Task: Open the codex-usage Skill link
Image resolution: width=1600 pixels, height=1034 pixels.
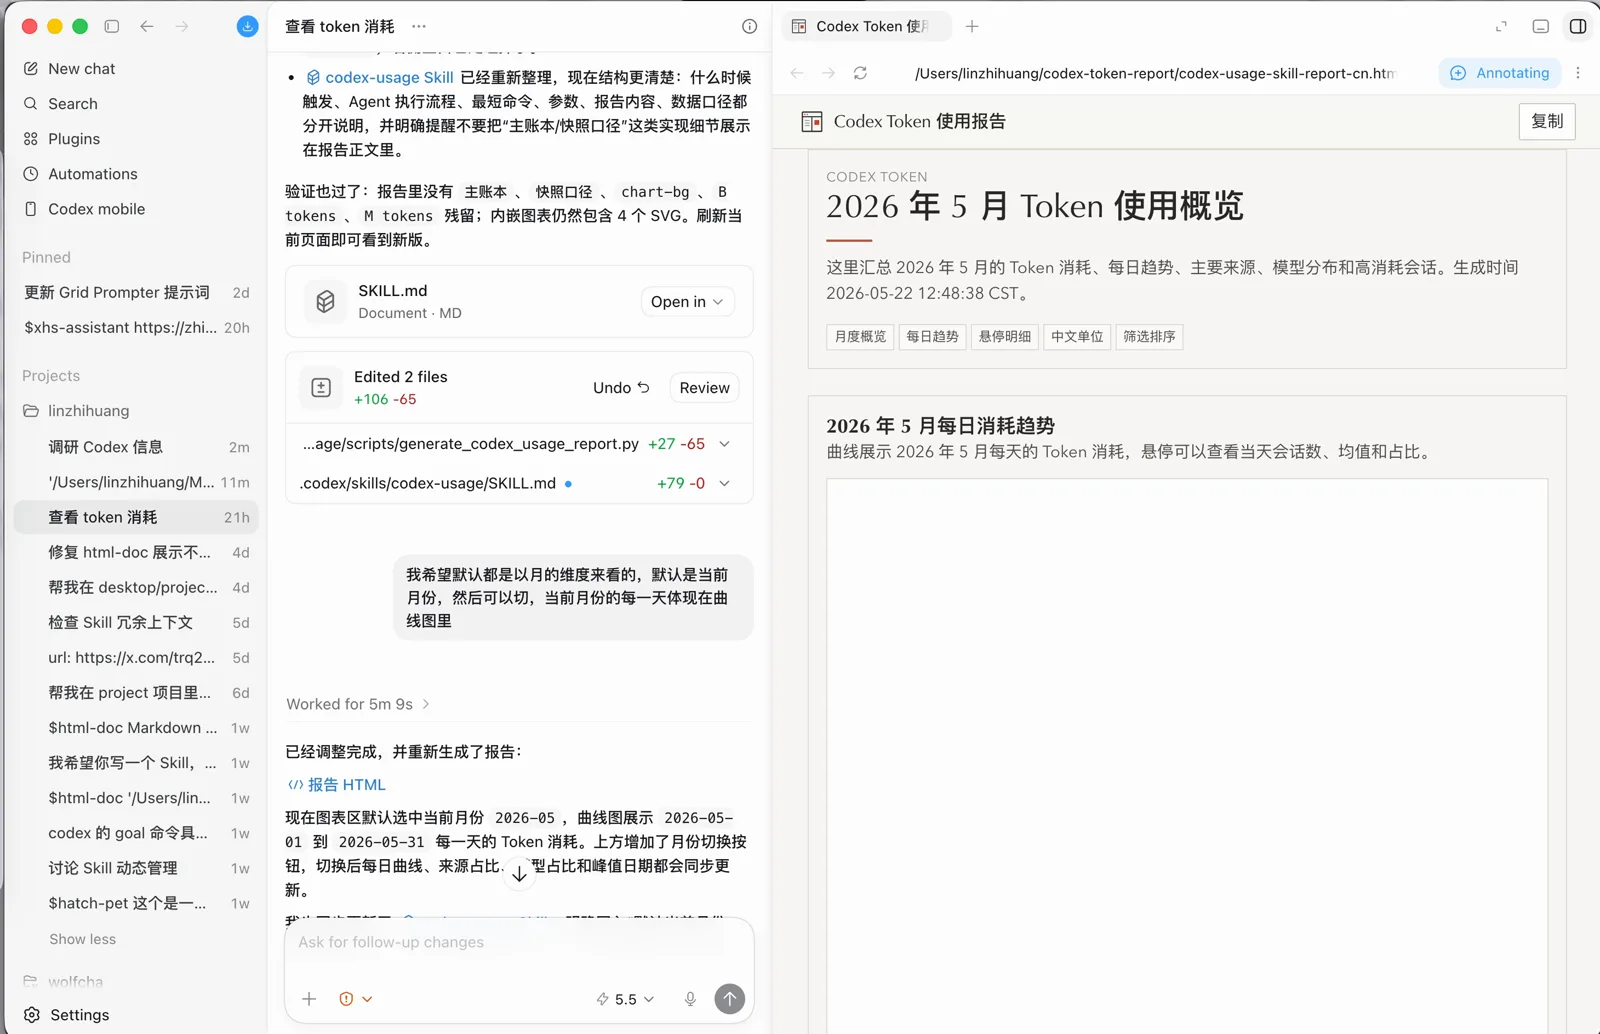Action: tap(380, 77)
